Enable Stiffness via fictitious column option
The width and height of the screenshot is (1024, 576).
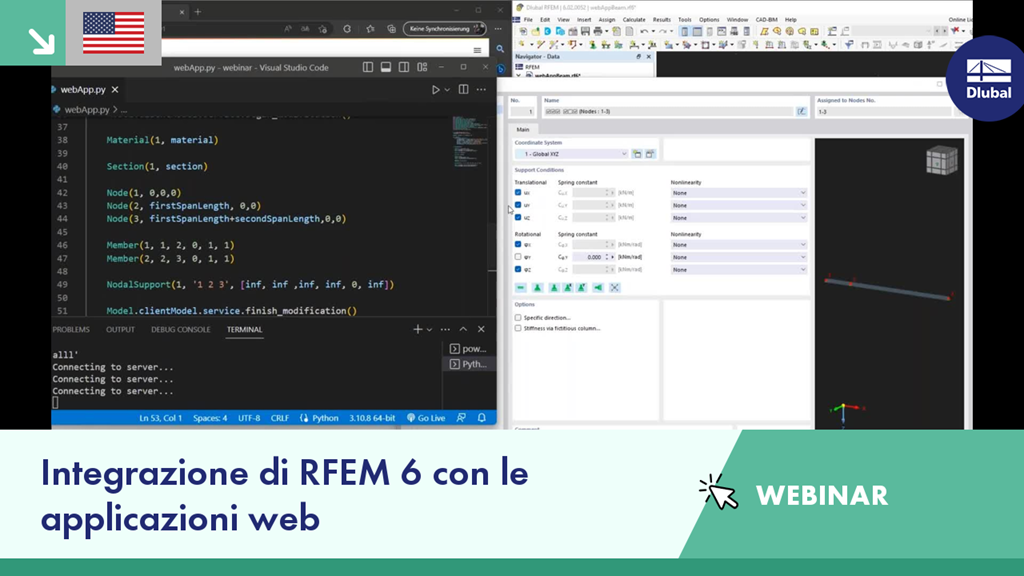pos(518,328)
